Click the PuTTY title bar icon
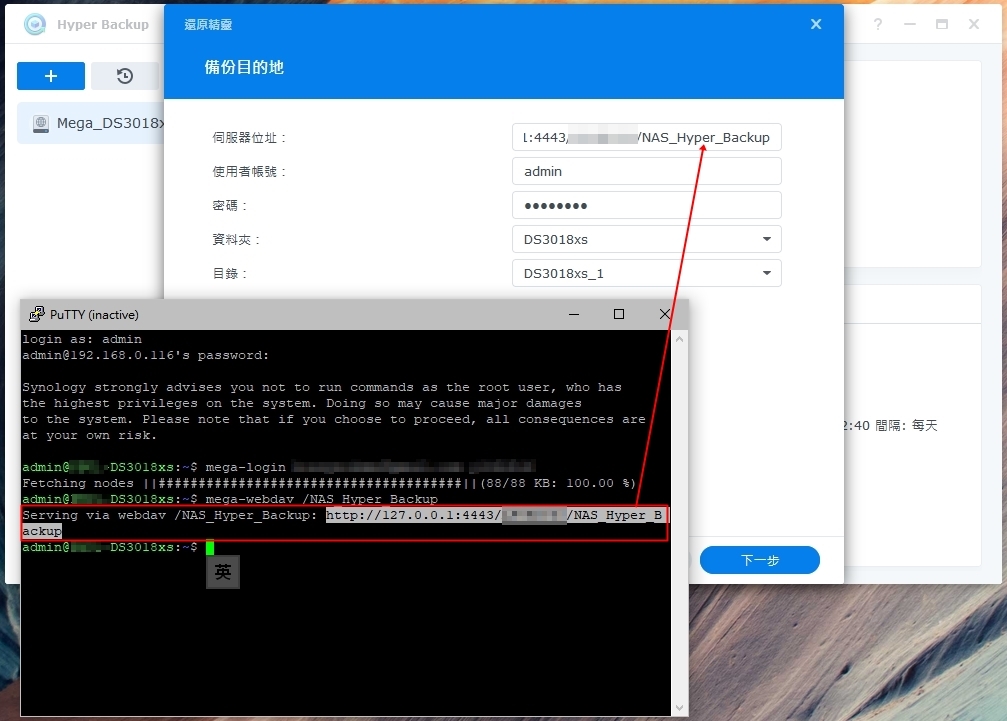1007x721 pixels. 37,314
